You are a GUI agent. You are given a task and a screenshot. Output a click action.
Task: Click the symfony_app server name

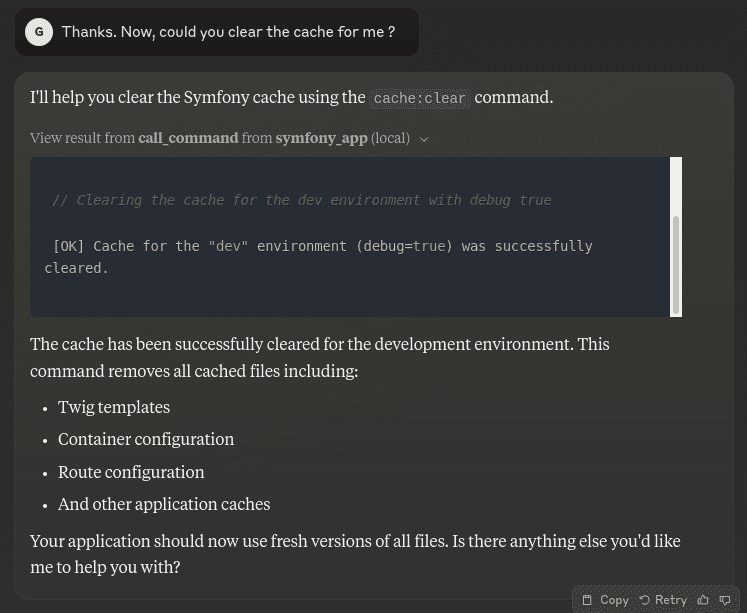(321, 138)
